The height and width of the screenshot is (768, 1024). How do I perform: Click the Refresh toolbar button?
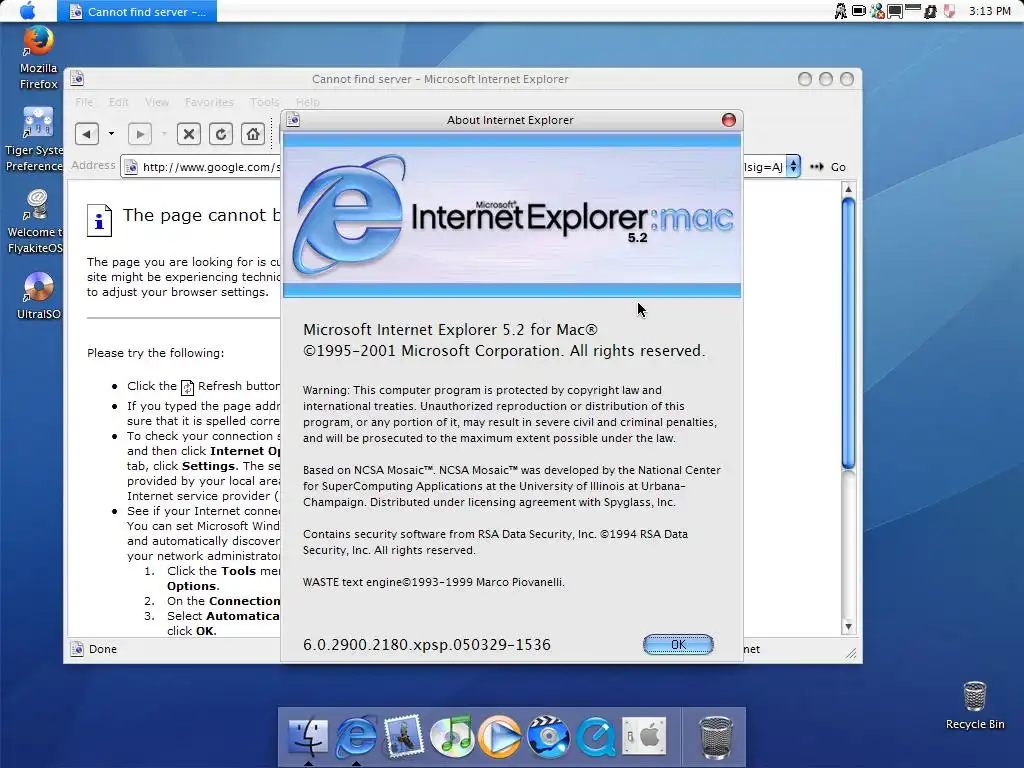click(x=221, y=134)
